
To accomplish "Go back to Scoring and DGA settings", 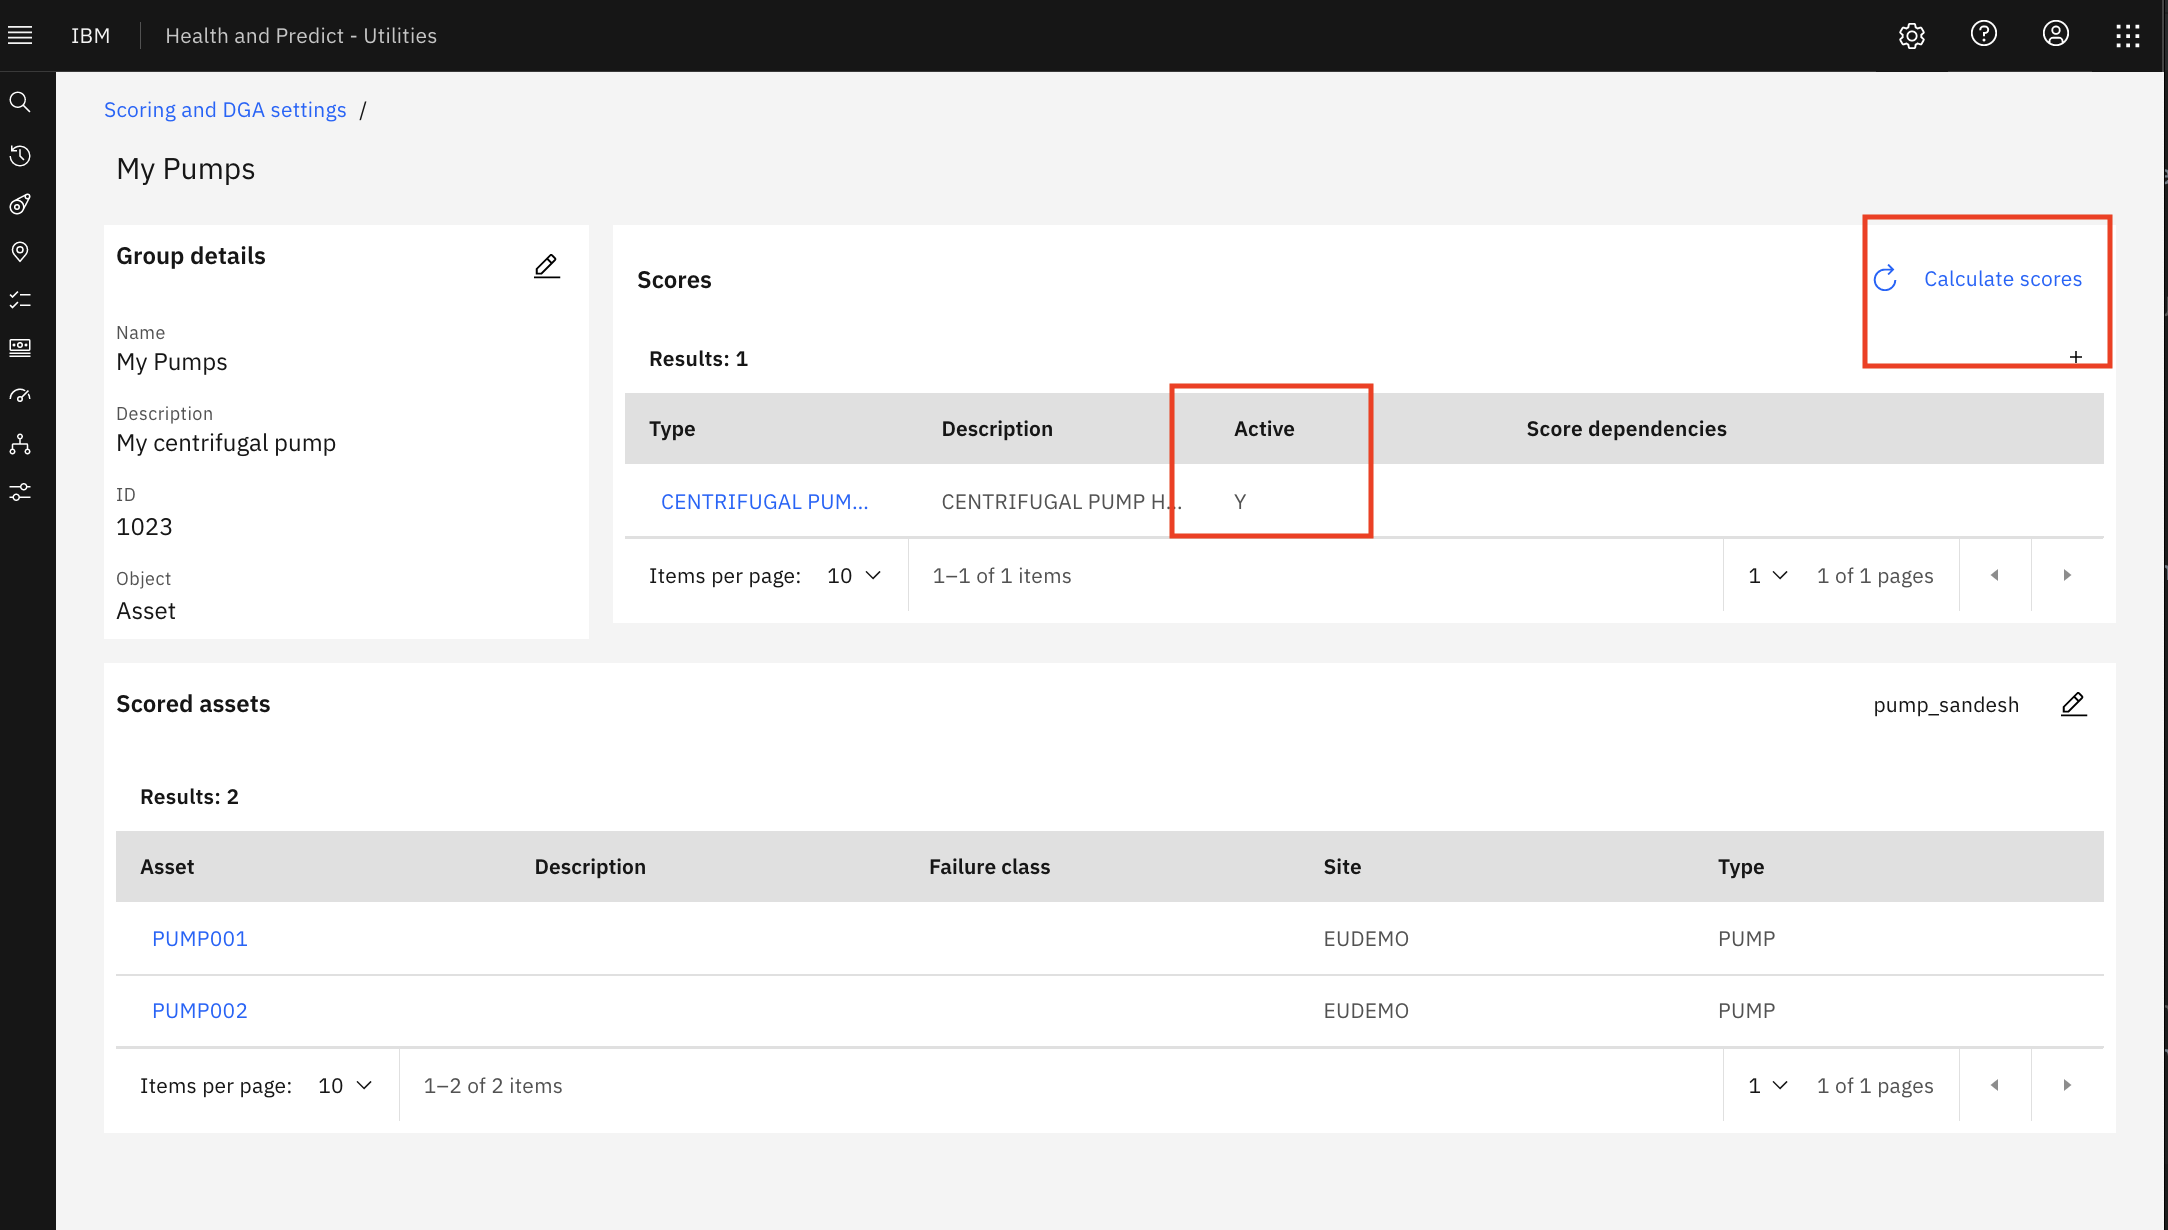I will pyautogui.click(x=225, y=110).
